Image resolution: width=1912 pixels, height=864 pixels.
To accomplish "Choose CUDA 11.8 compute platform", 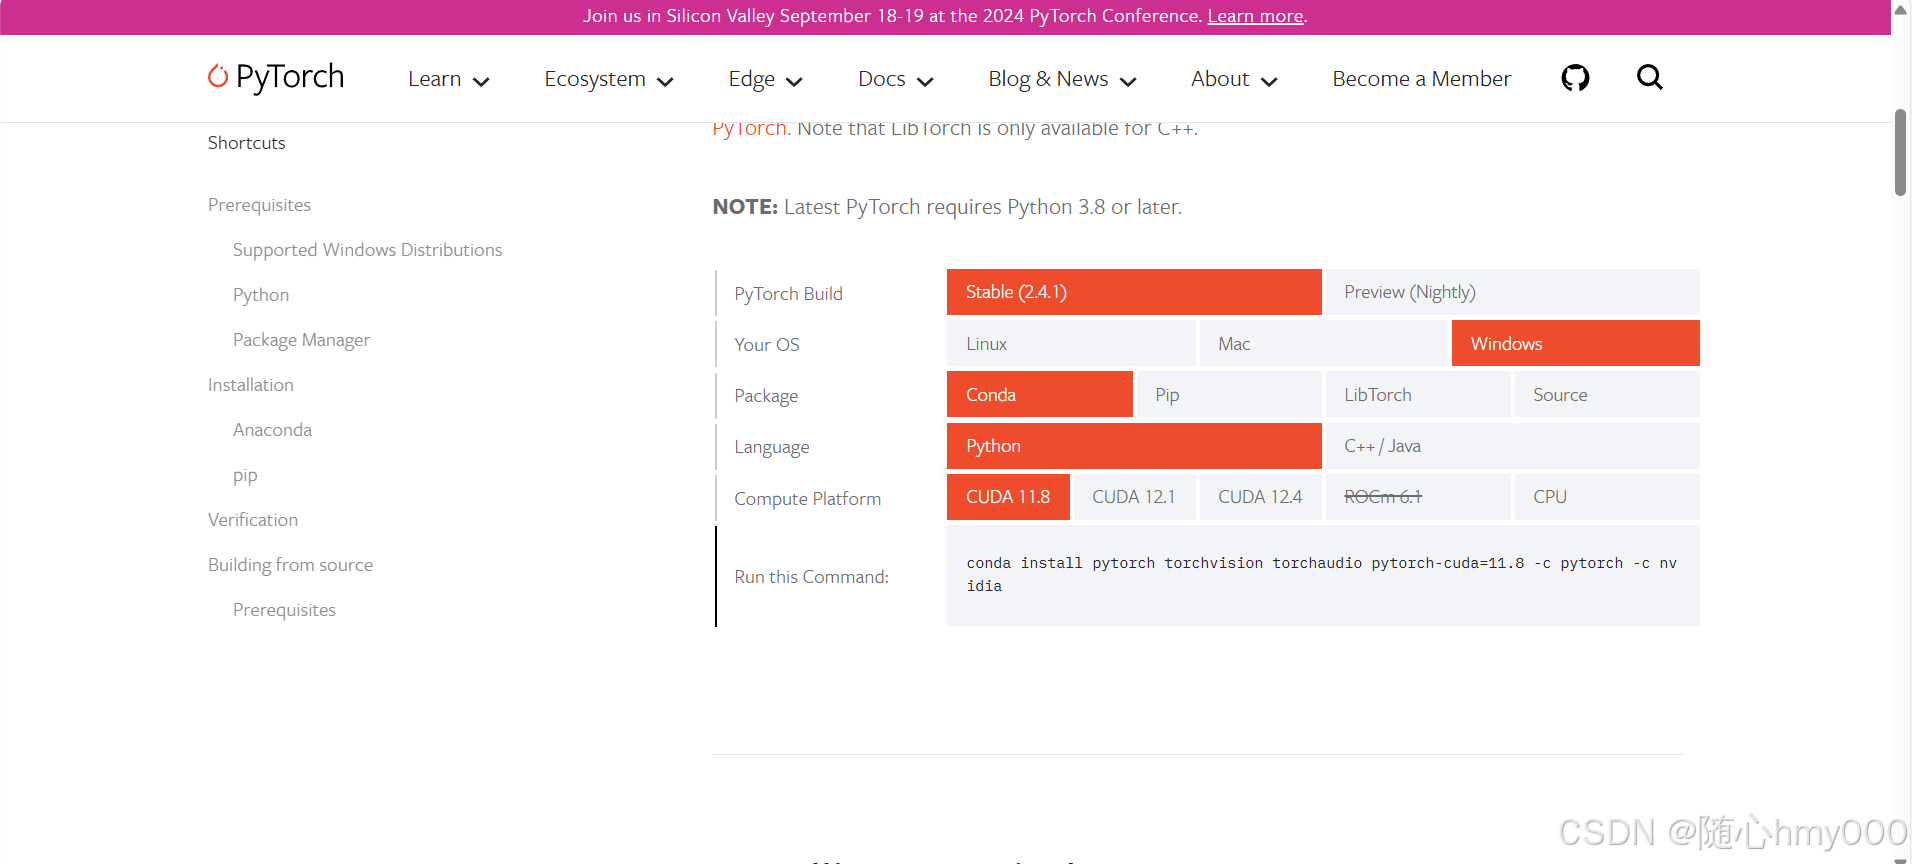I will click(x=1008, y=497).
